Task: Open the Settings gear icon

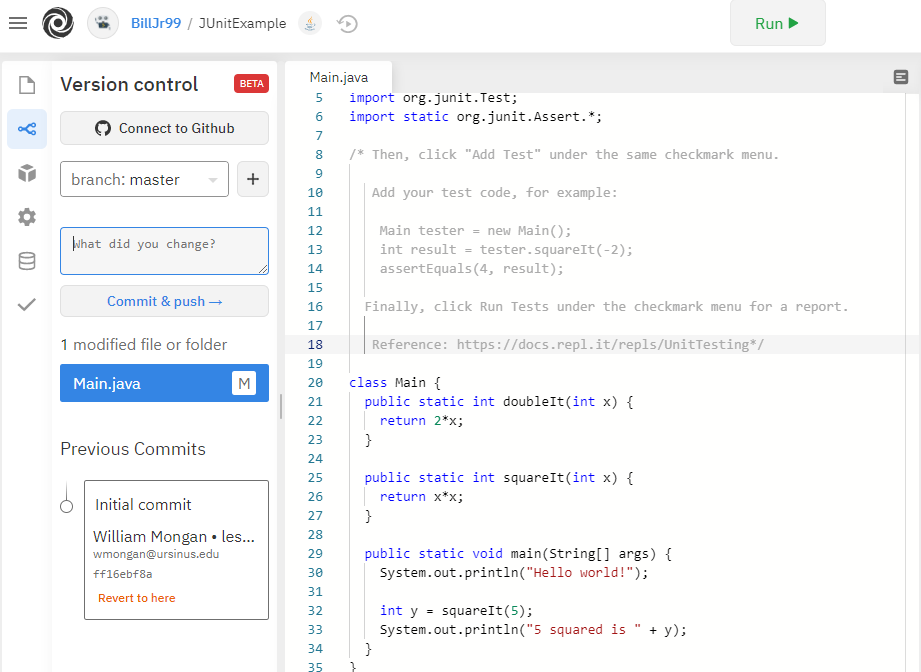Action: 27,217
